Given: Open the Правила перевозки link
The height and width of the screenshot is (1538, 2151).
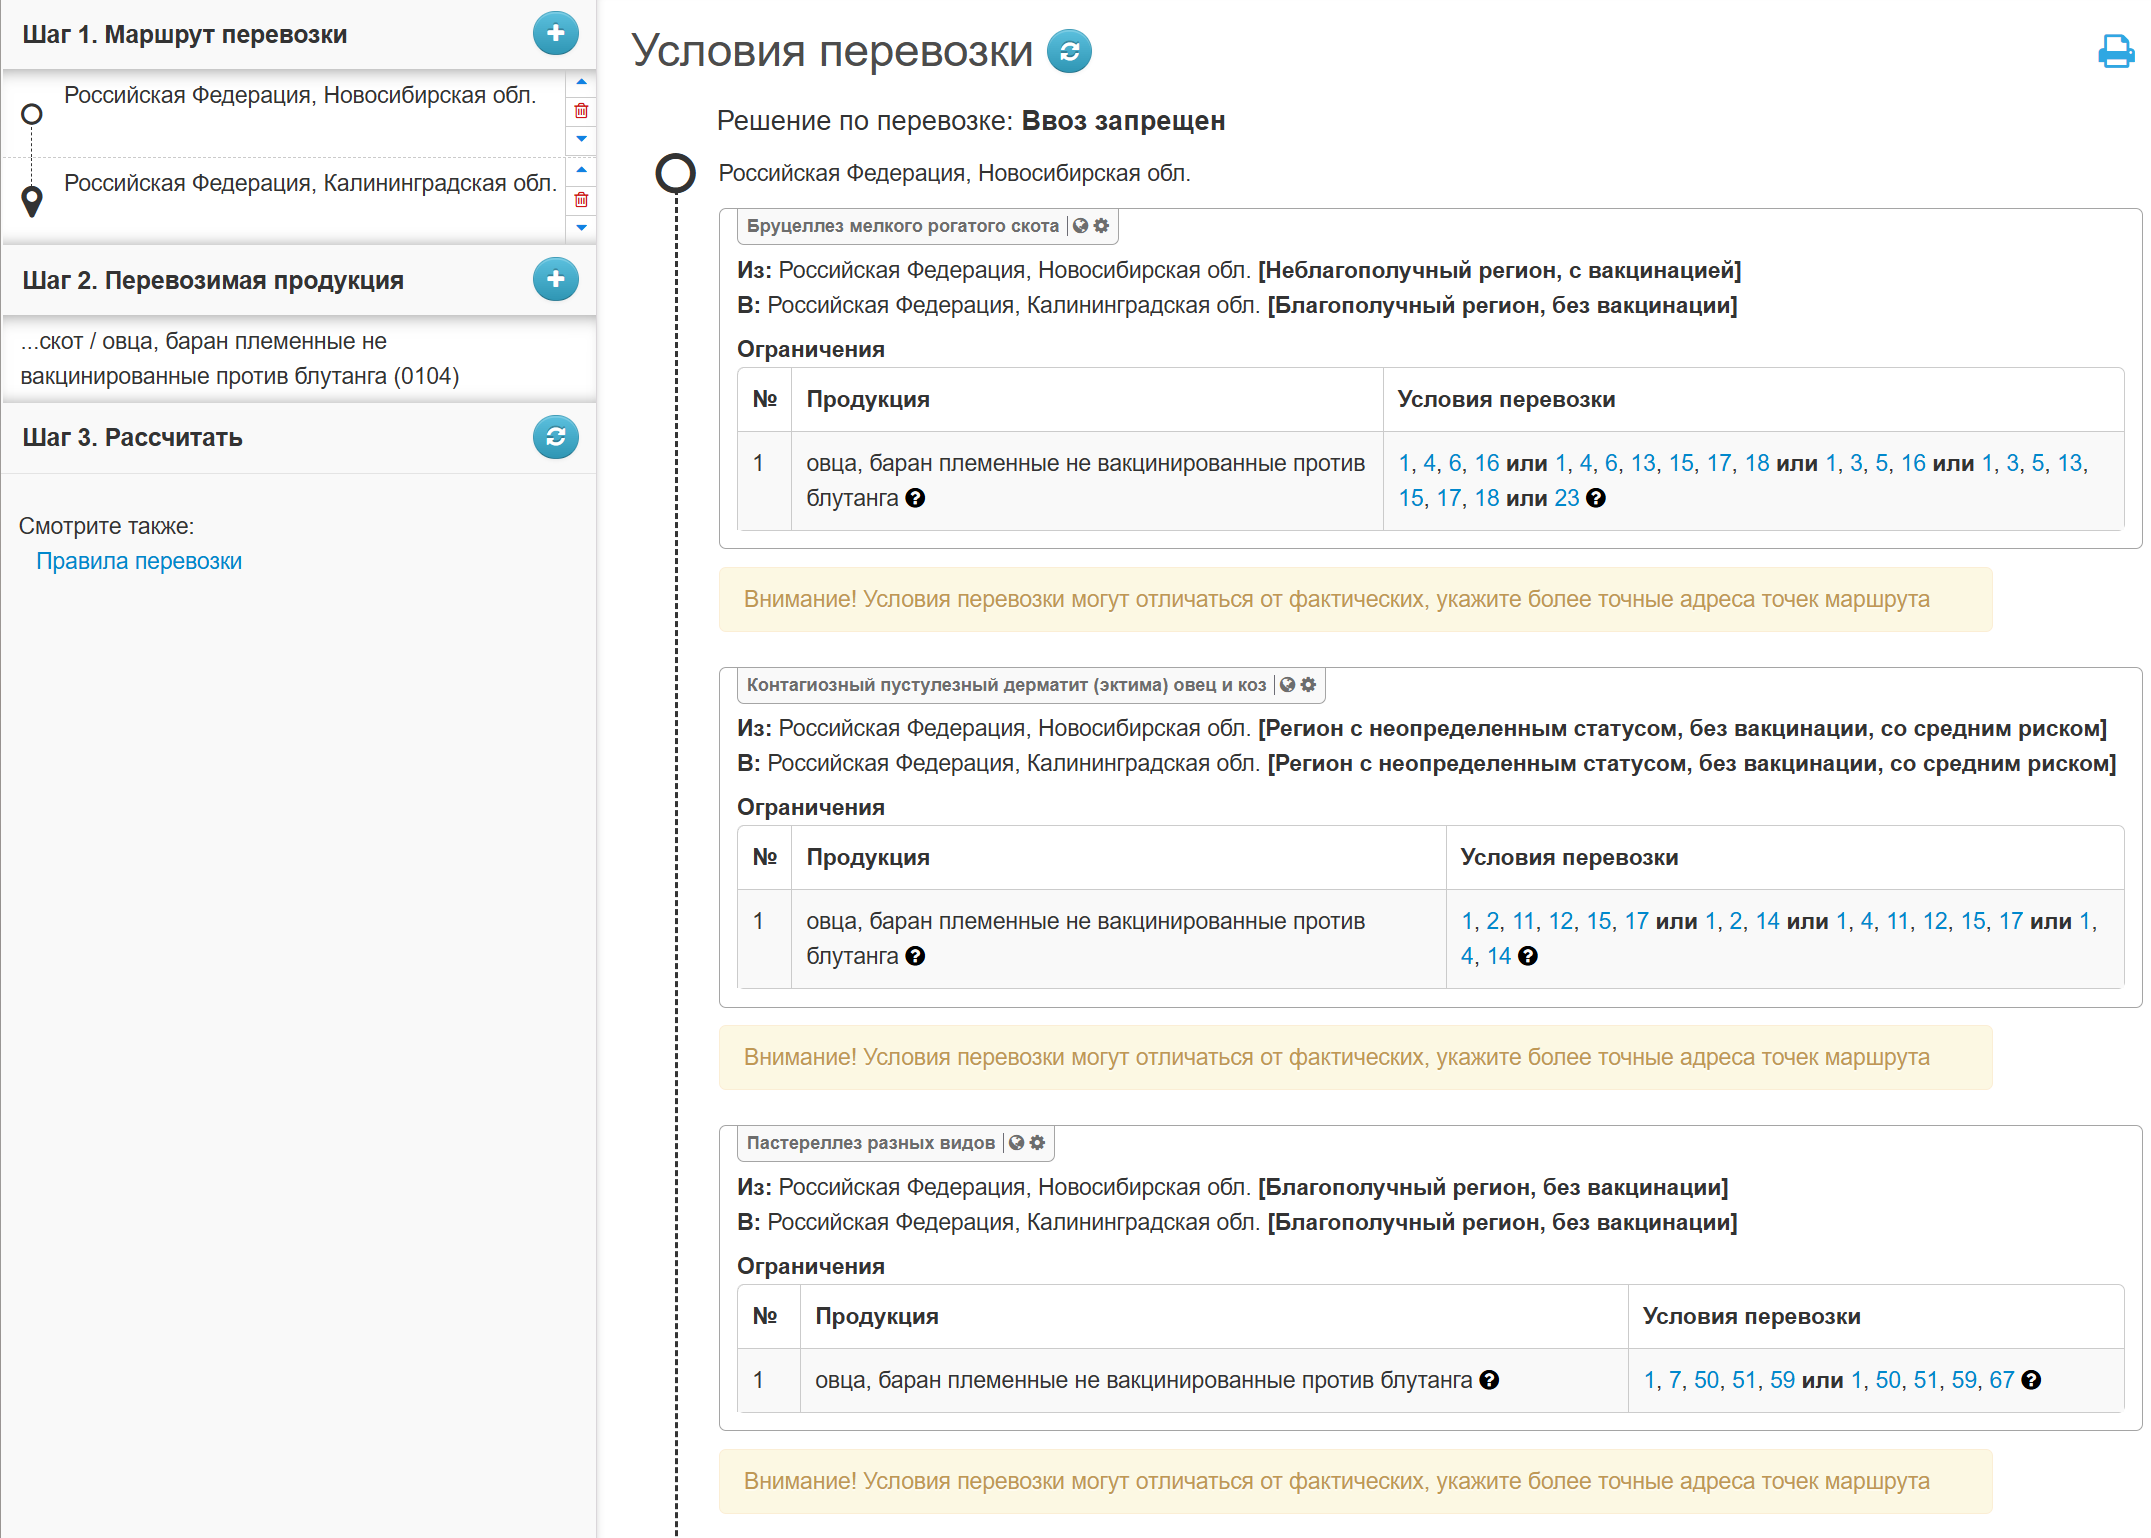Looking at the screenshot, I should coord(139,561).
